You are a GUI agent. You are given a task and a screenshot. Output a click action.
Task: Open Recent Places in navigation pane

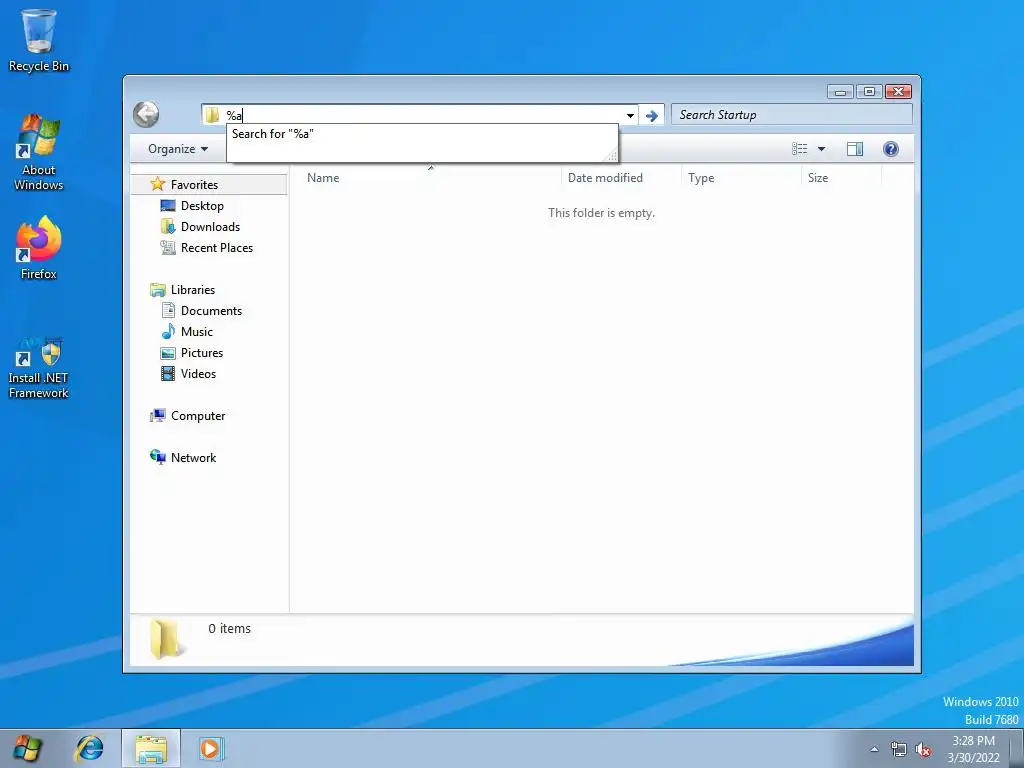[217, 248]
